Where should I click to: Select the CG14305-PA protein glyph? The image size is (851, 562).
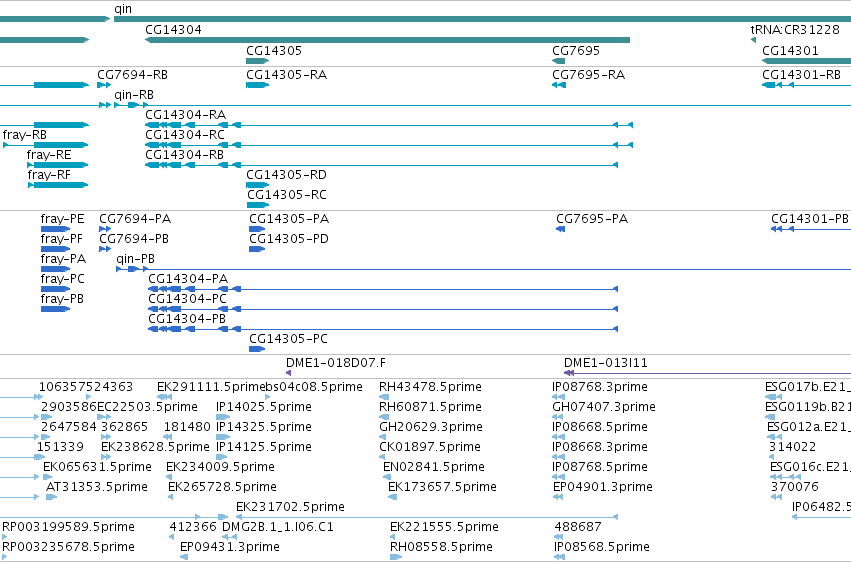tap(257, 229)
